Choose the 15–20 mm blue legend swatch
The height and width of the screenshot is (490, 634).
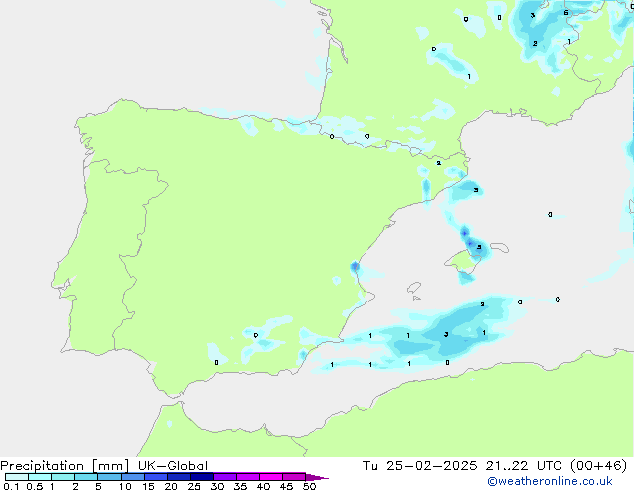pyautogui.click(x=156, y=477)
